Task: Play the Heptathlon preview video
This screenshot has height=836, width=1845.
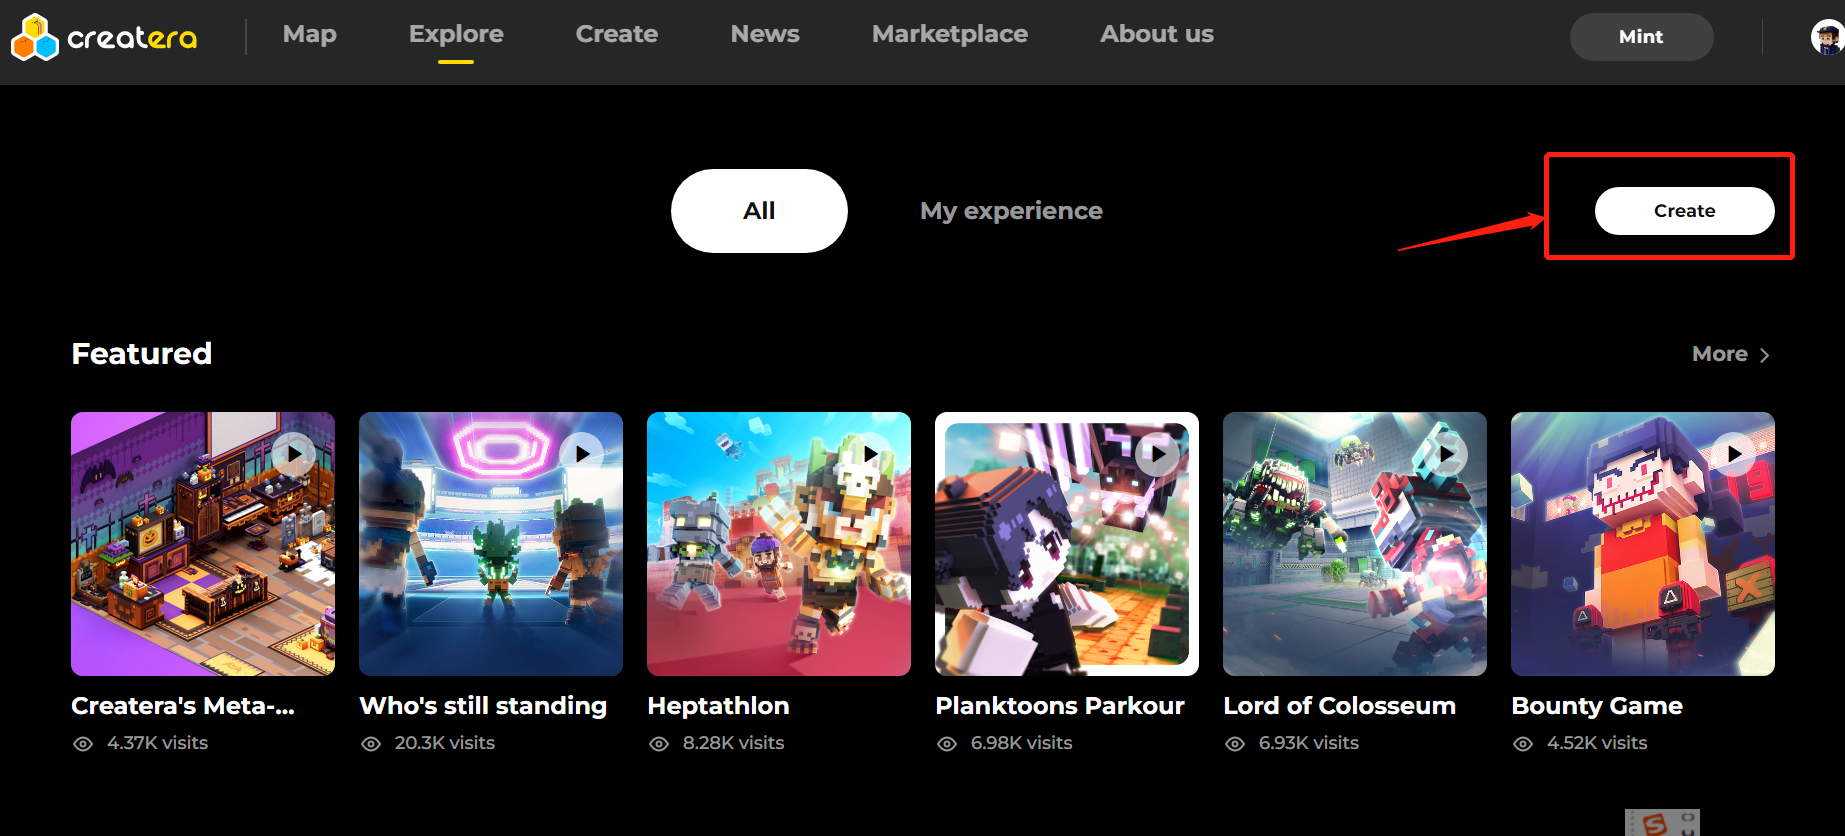Action: pos(870,454)
